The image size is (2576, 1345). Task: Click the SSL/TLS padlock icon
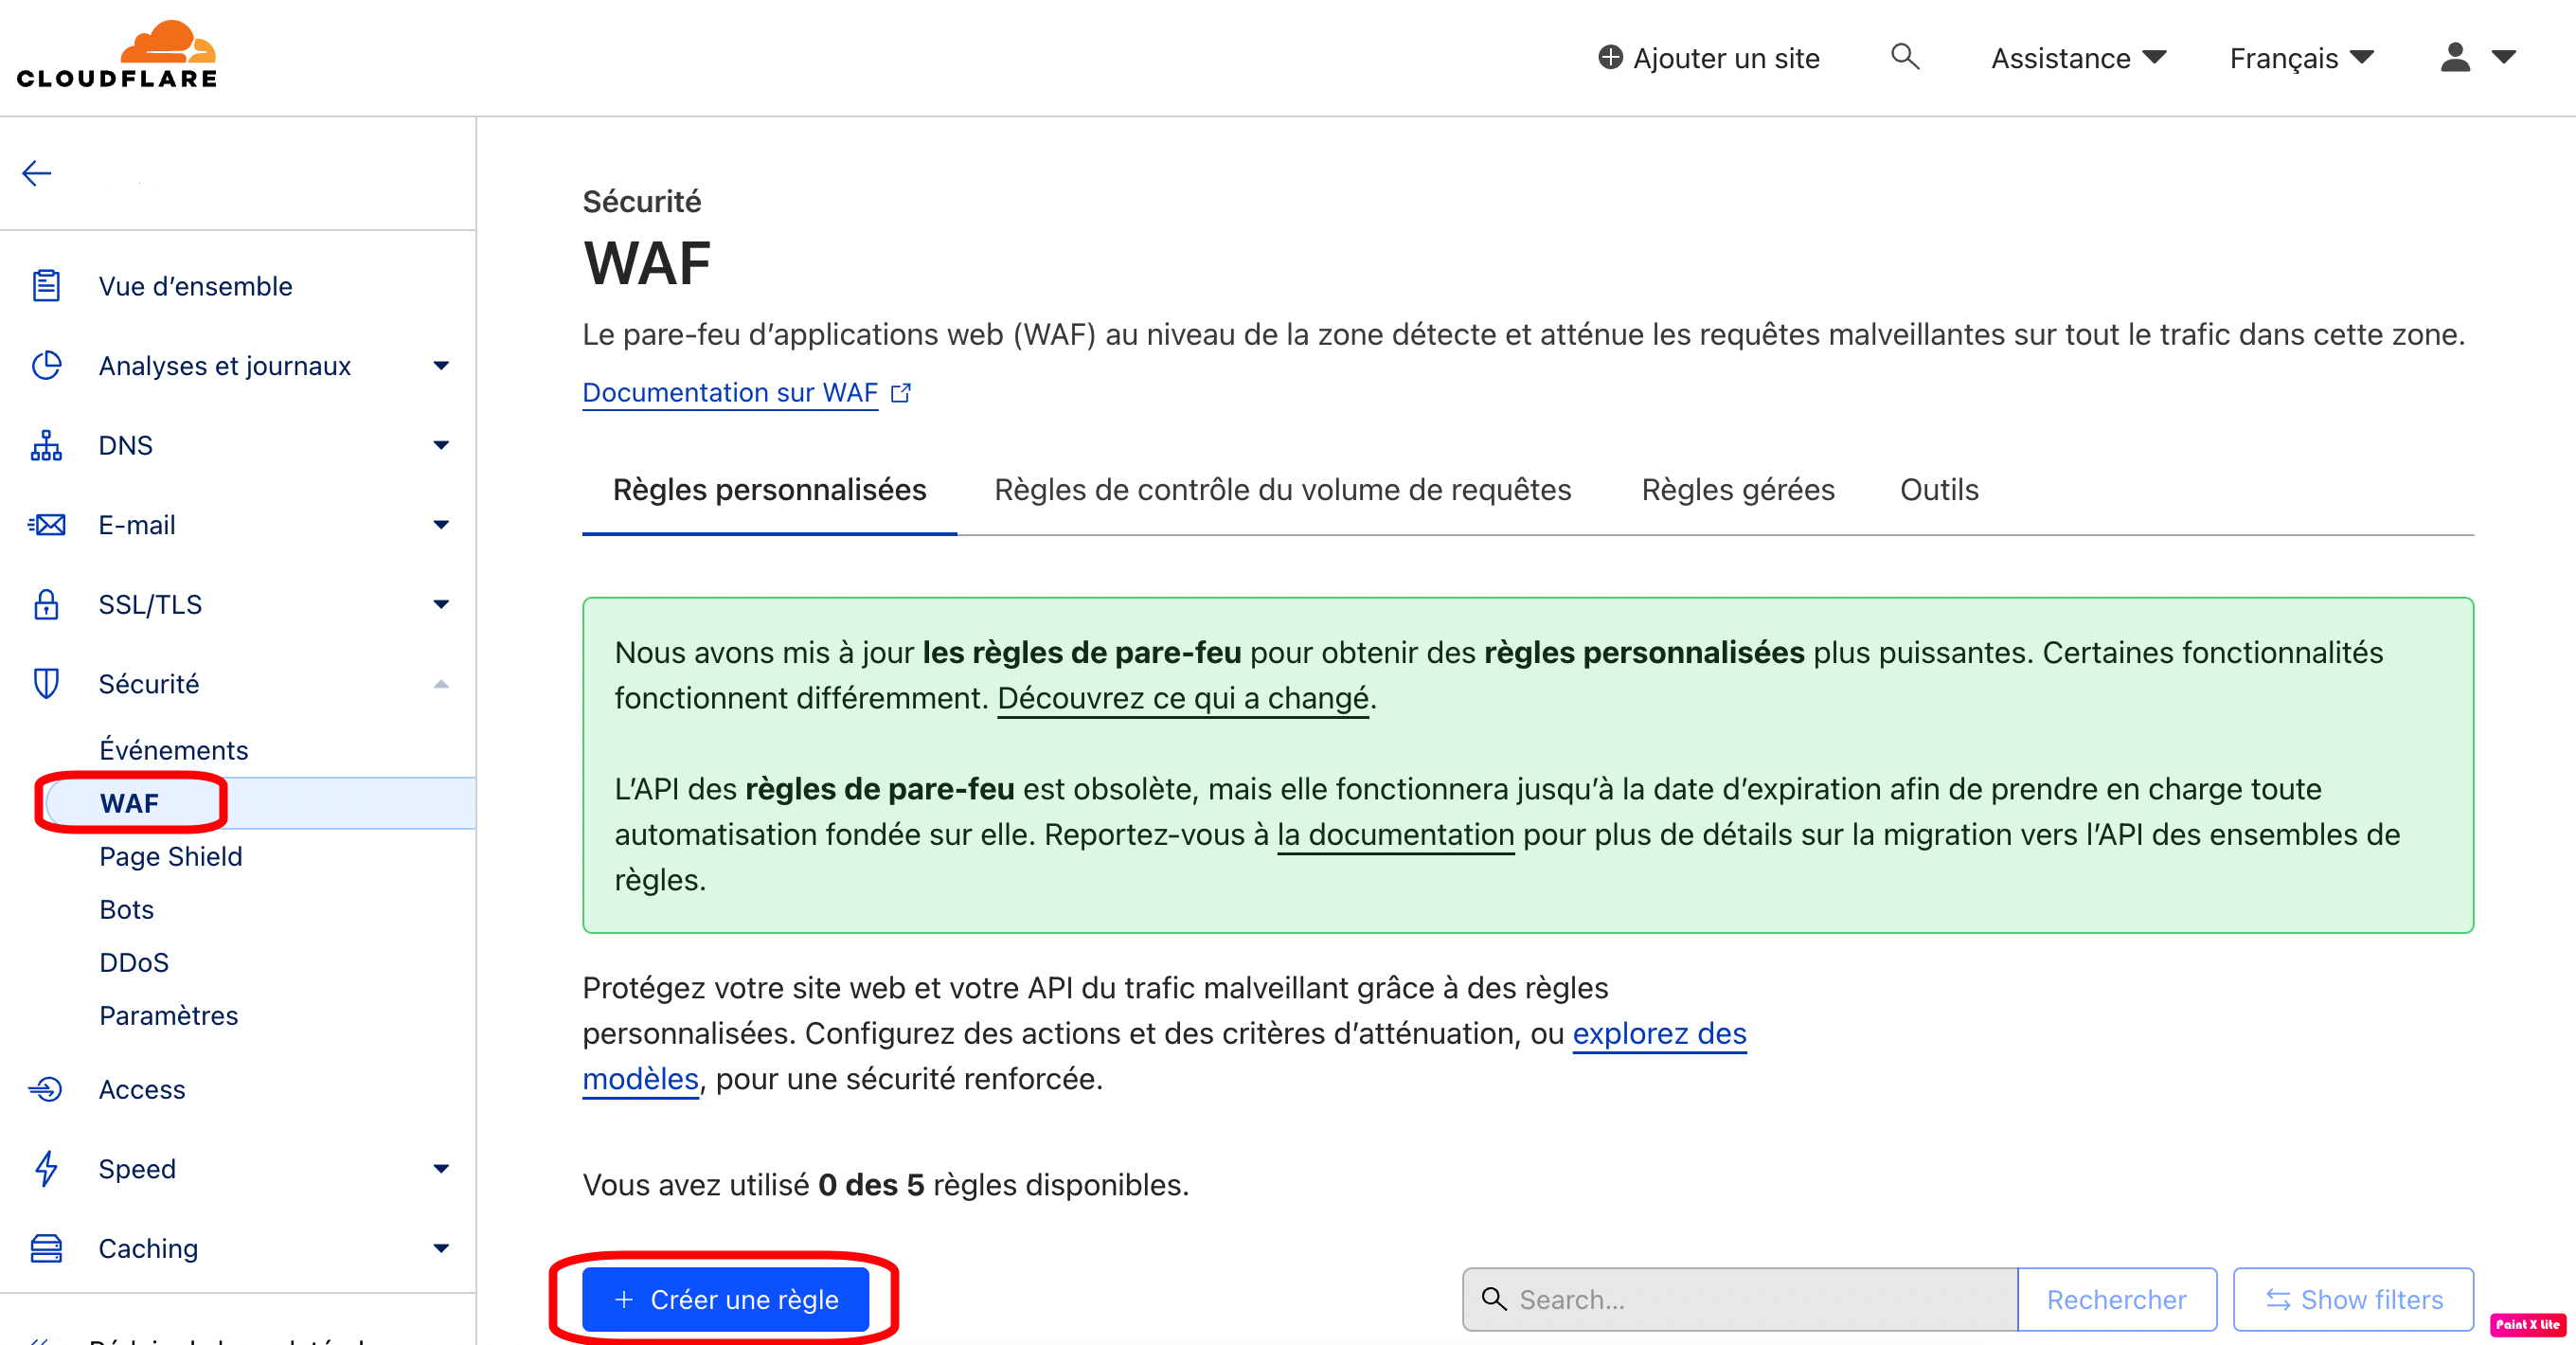pos(46,604)
